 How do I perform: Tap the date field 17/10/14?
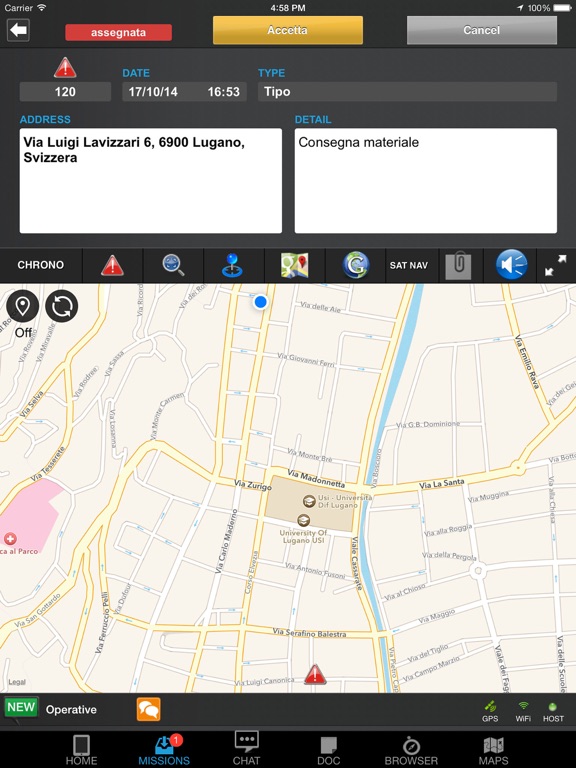(153, 92)
